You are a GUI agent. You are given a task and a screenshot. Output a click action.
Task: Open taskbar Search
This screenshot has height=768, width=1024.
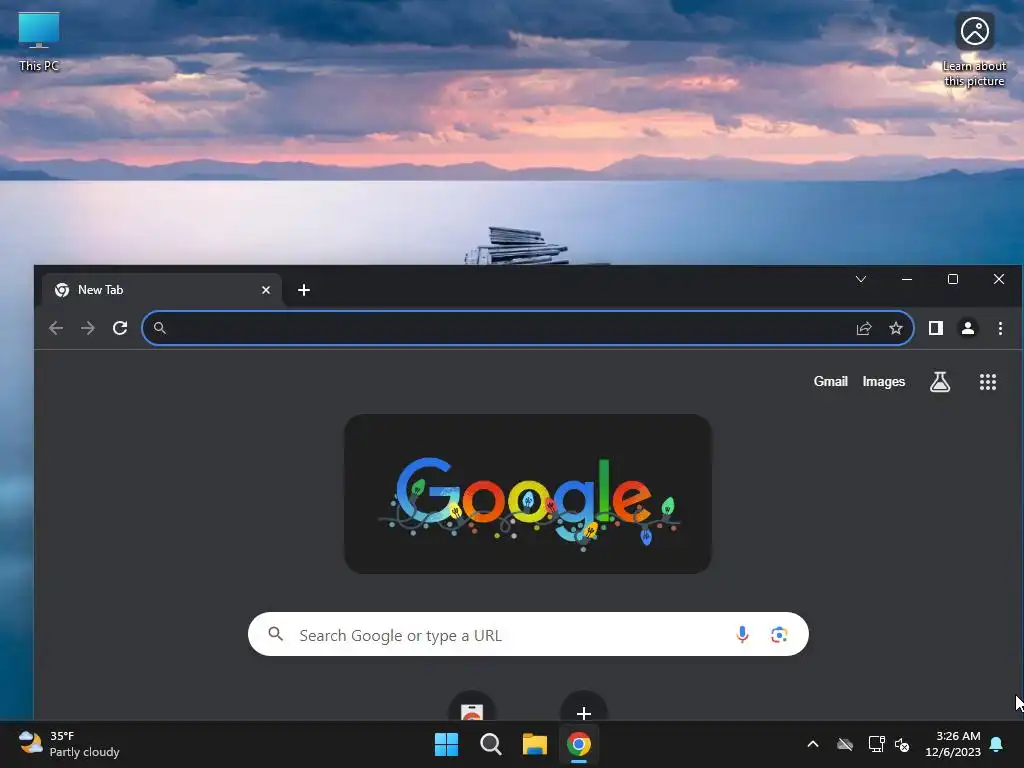coord(490,744)
